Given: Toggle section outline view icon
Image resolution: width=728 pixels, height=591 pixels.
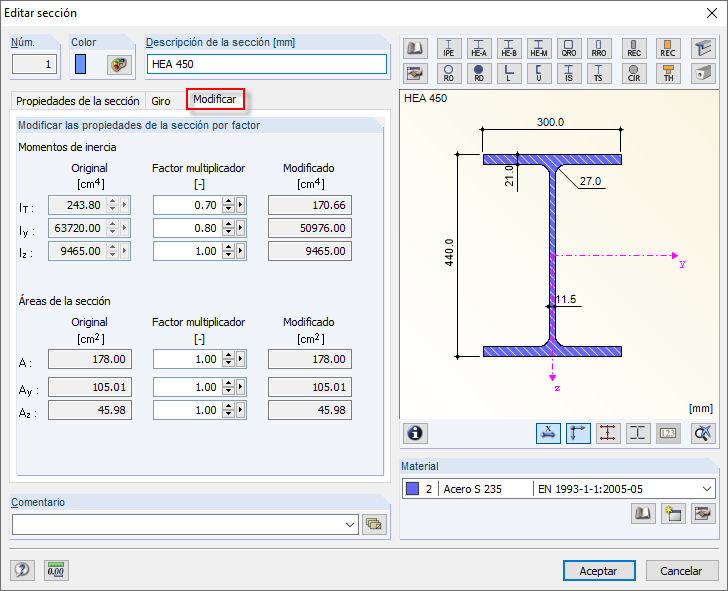Looking at the screenshot, I should click(x=638, y=433).
